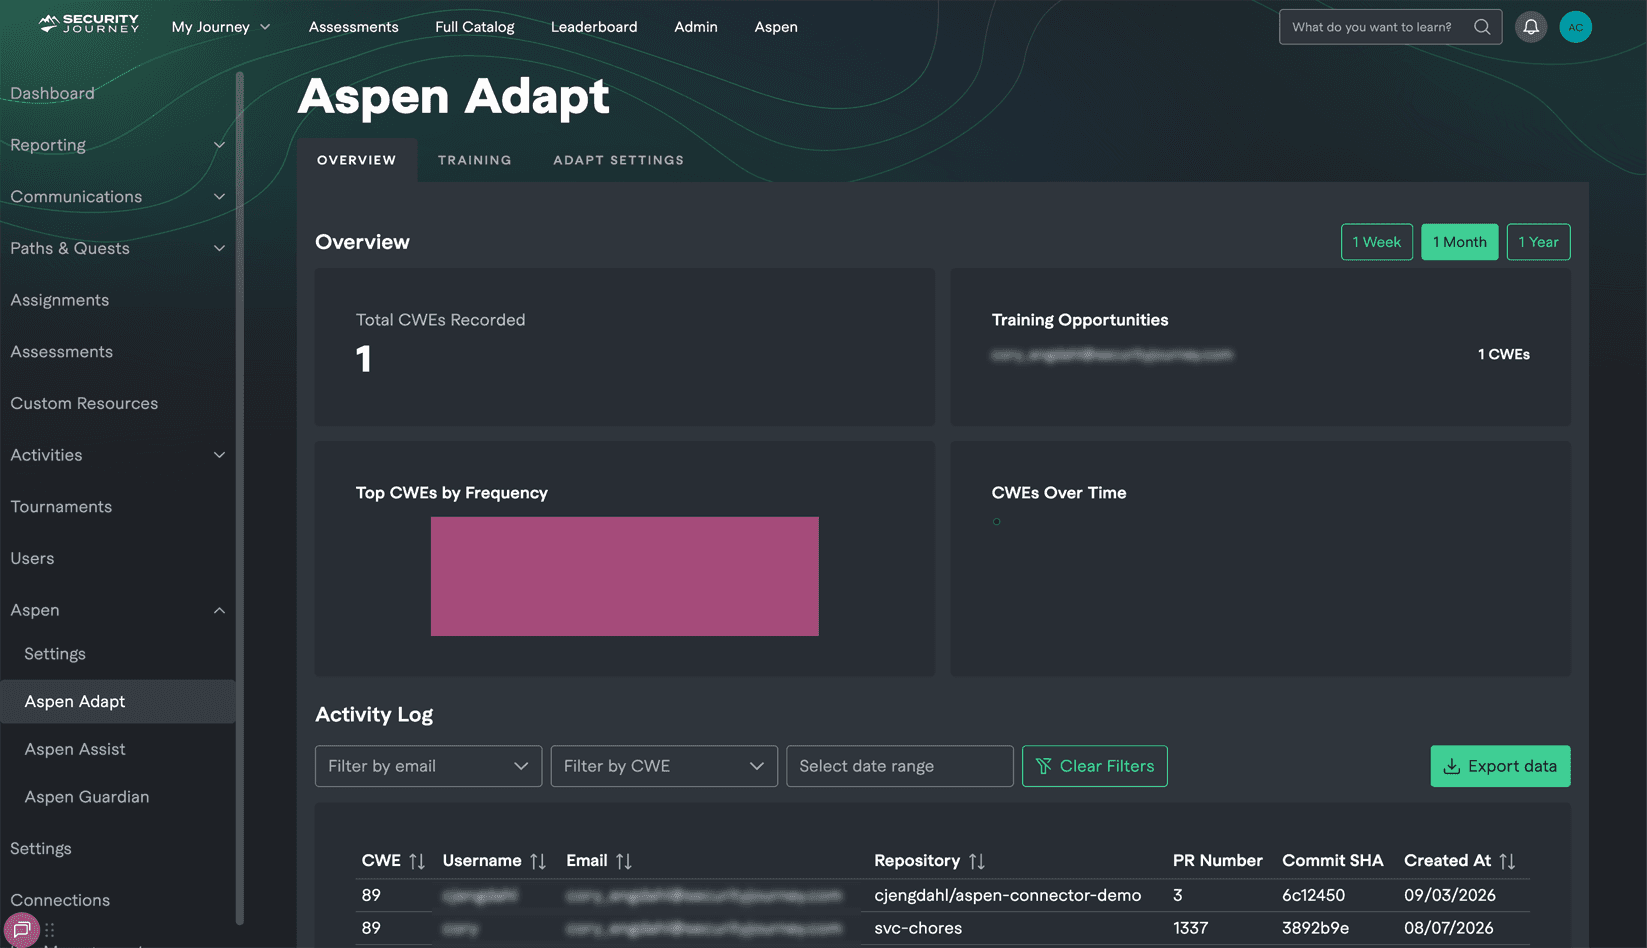Viewport: 1647px width, 948px height.
Task: Switch to the Overview tab
Action: coord(357,160)
